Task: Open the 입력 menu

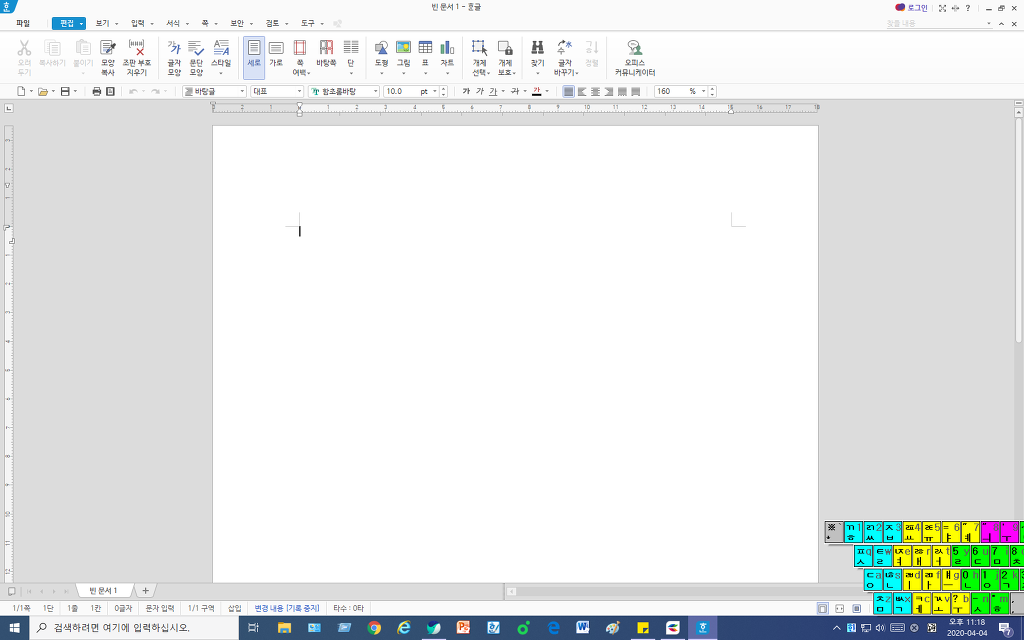Action: pos(138,22)
